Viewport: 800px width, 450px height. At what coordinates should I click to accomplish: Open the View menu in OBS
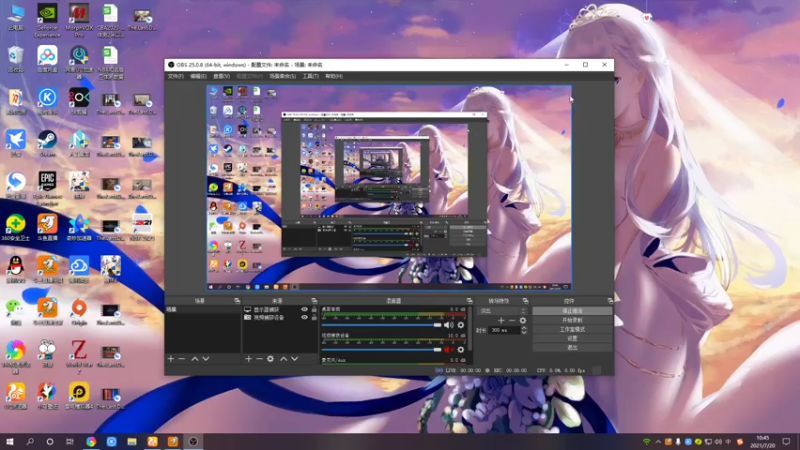coord(221,76)
